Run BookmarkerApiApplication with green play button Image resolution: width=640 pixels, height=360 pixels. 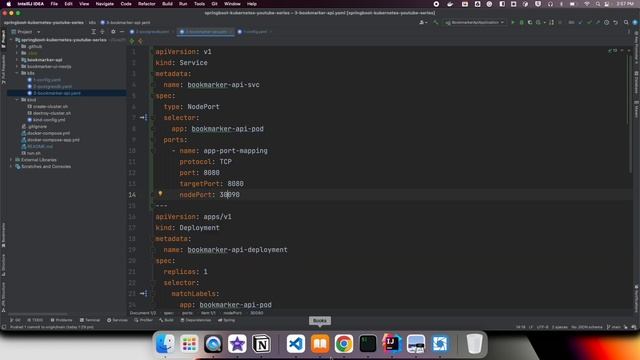pyautogui.click(x=513, y=22)
